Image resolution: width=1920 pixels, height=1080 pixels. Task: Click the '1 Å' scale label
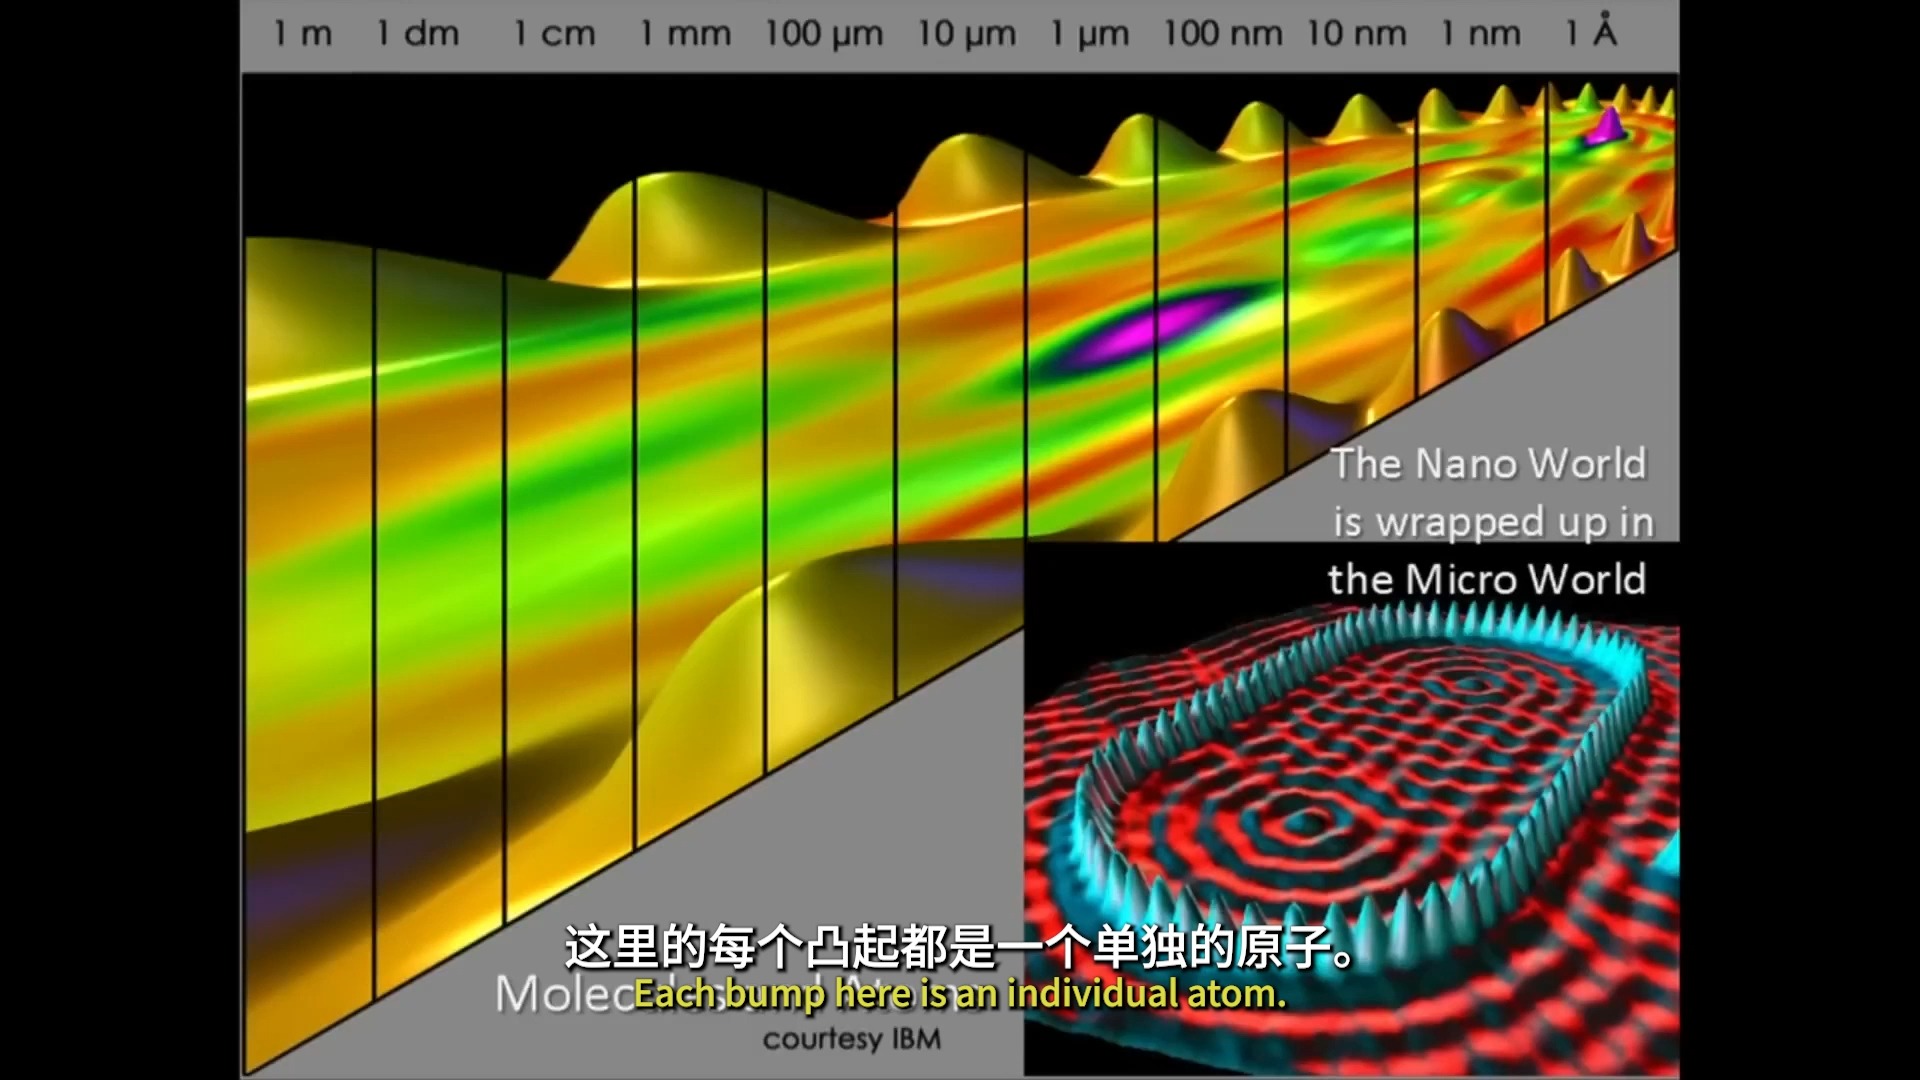[x=1591, y=30]
